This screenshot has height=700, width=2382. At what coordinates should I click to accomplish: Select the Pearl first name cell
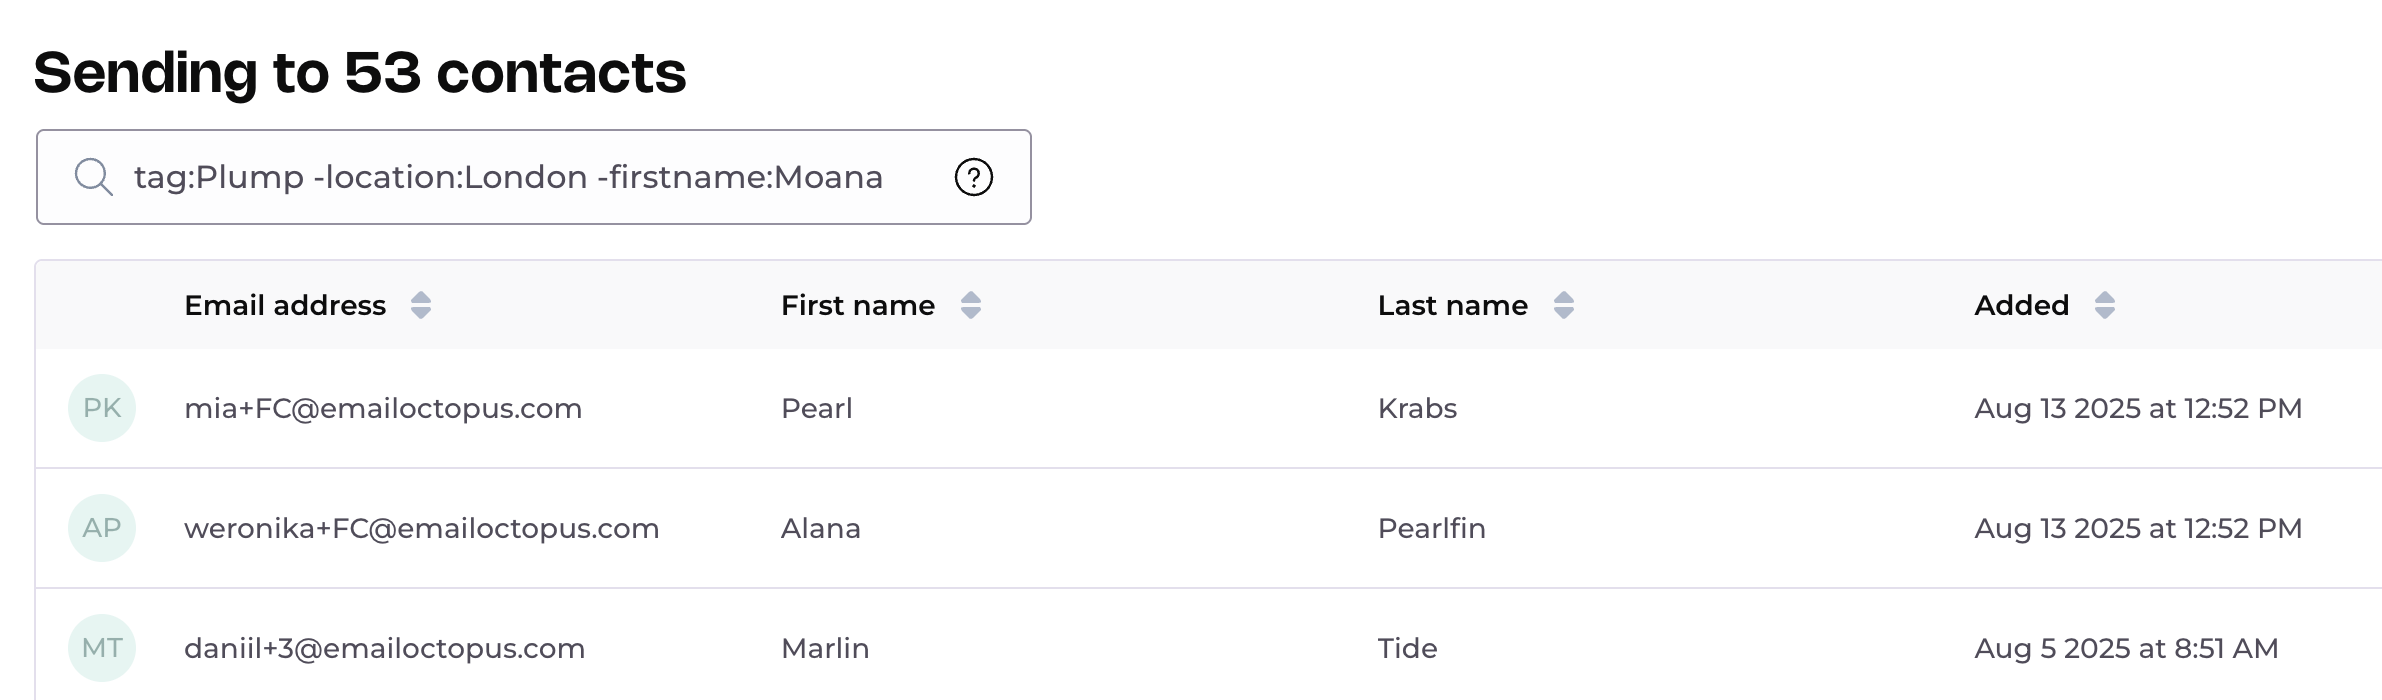pyautogui.click(x=816, y=408)
